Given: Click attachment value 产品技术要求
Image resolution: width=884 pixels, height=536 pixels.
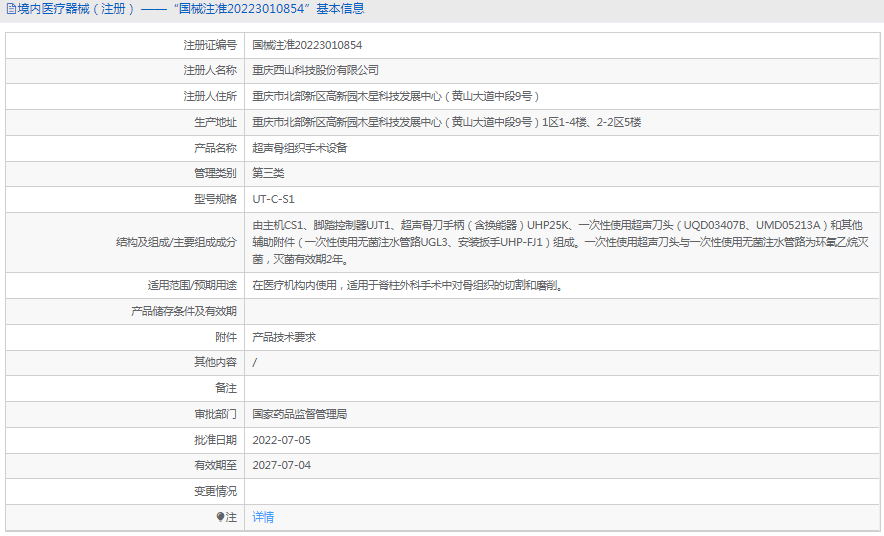Looking at the screenshot, I should click(x=284, y=337).
